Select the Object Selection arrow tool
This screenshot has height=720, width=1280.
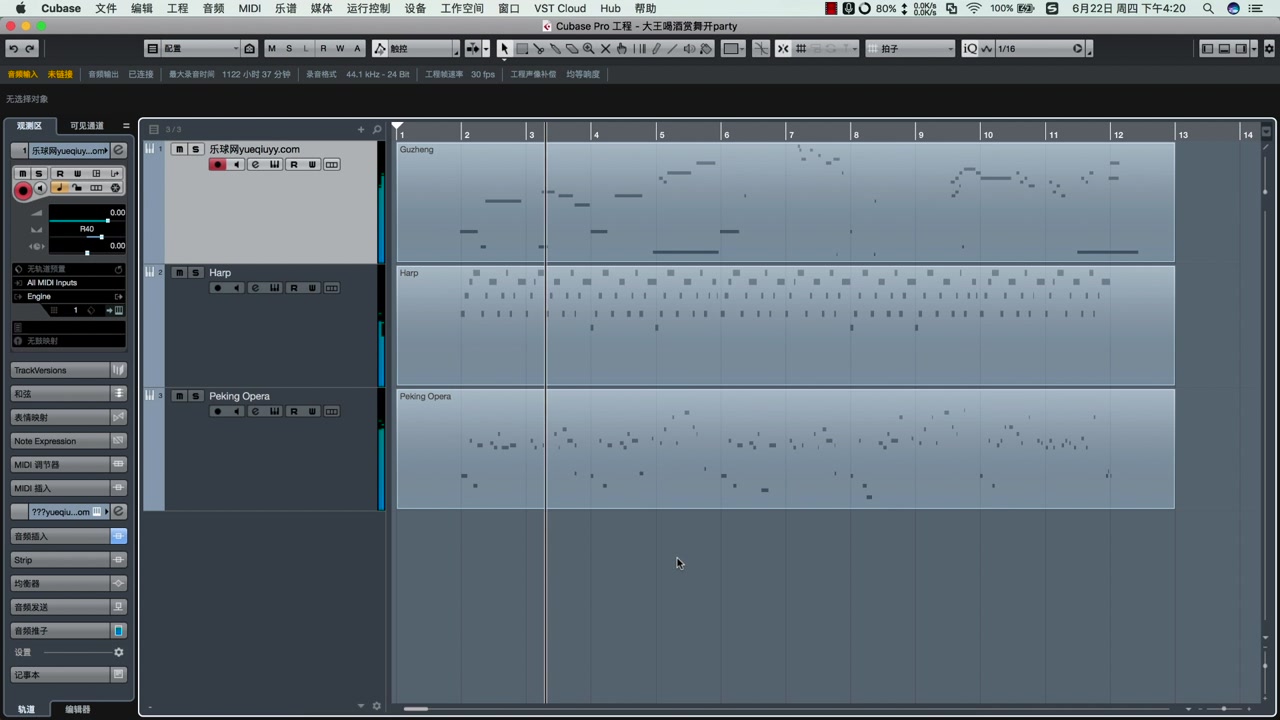[504, 48]
